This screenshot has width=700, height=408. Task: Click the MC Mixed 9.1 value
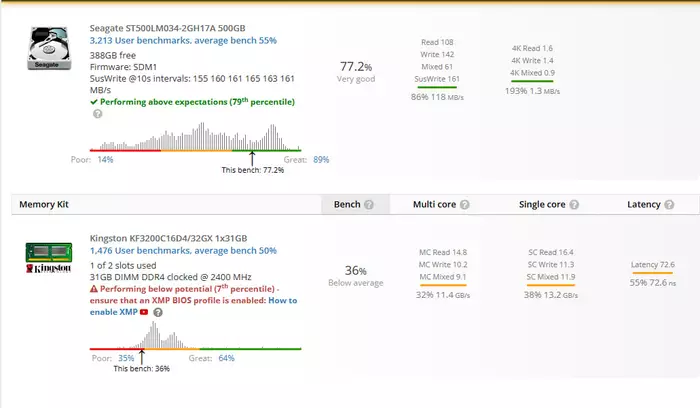(443, 277)
